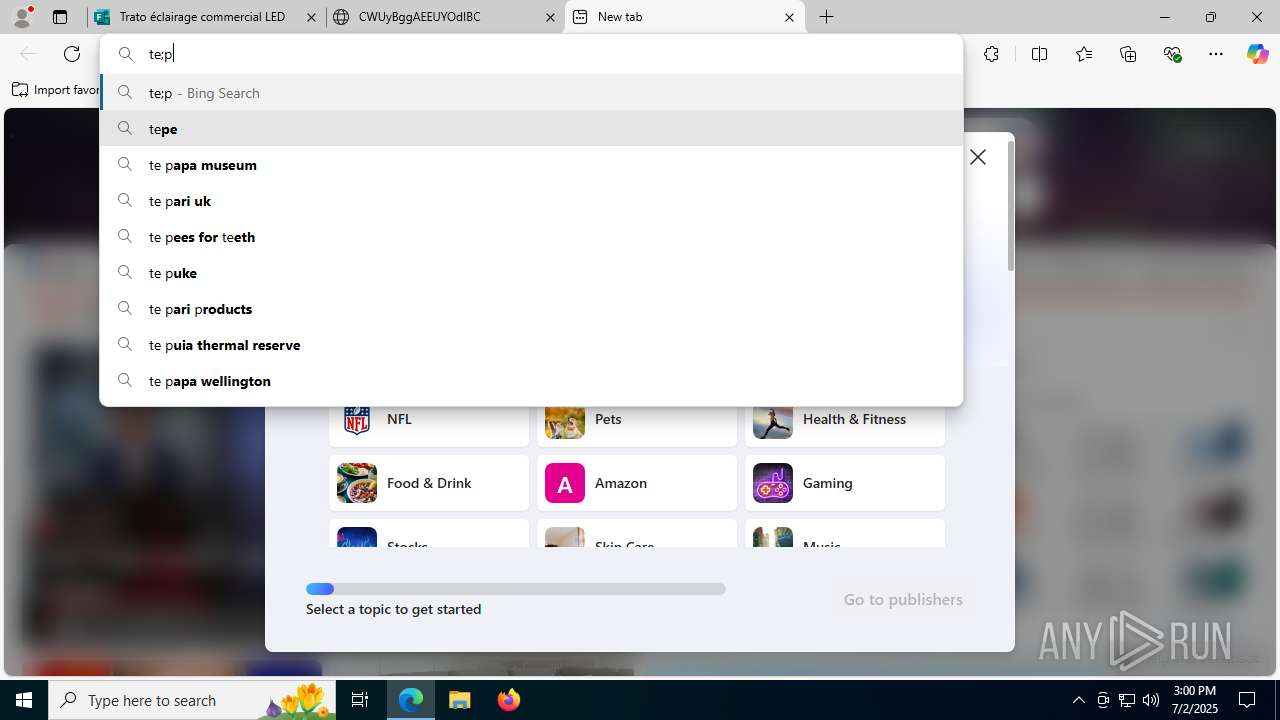1280x720 pixels.
Task: Open the clock showing 3:00 PM
Action: click(1195, 700)
